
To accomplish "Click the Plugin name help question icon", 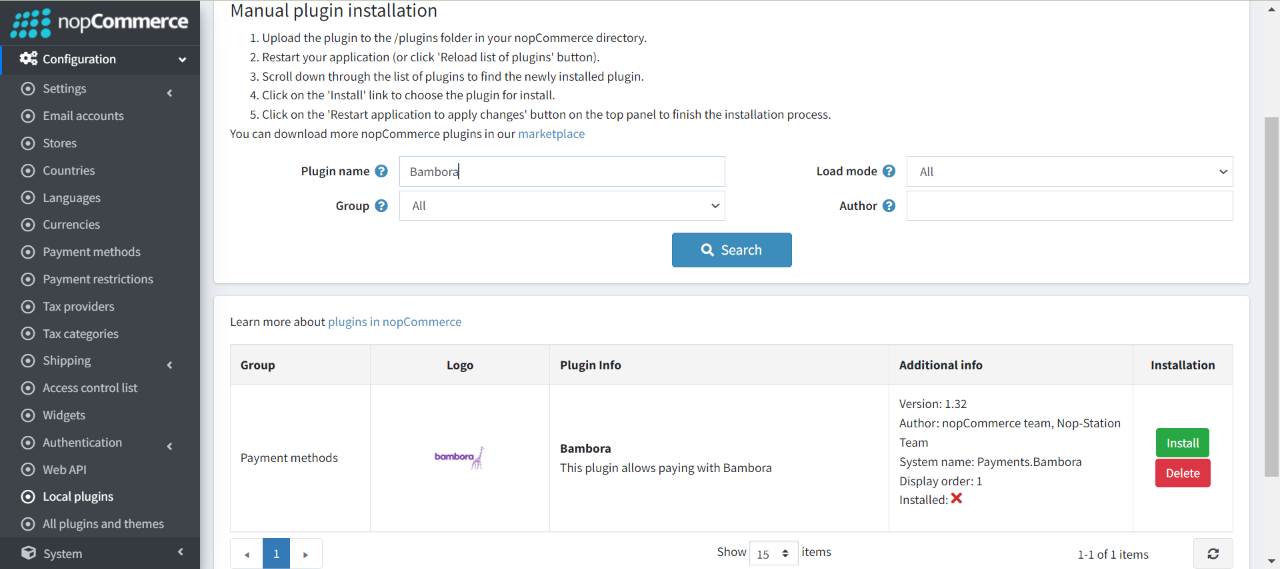I will tap(381, 171).
